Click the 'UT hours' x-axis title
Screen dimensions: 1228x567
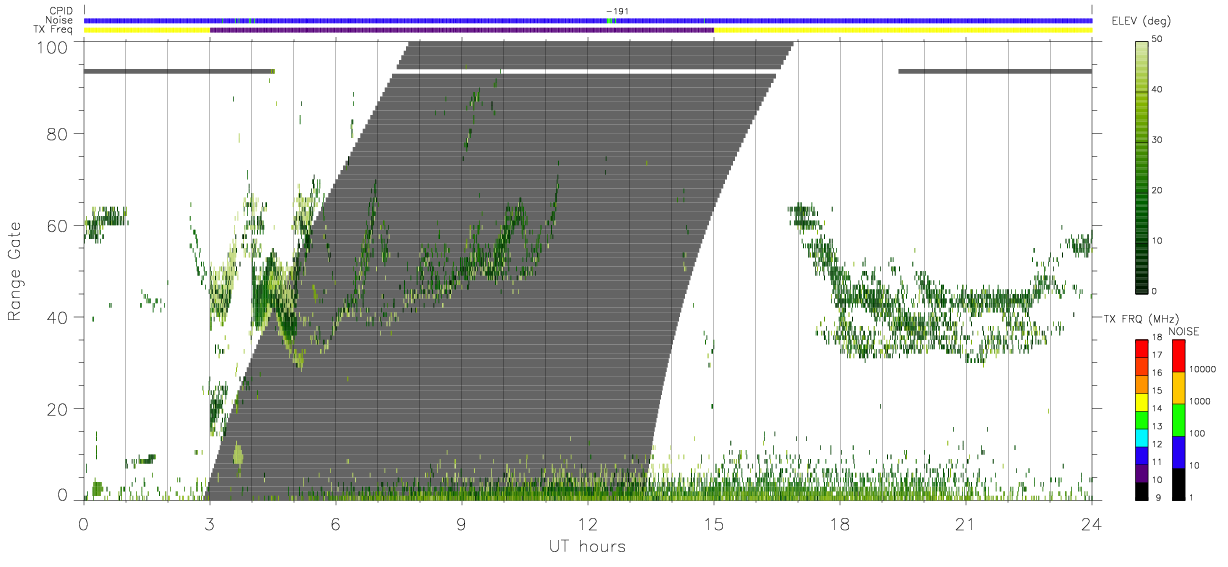[586, 547]
